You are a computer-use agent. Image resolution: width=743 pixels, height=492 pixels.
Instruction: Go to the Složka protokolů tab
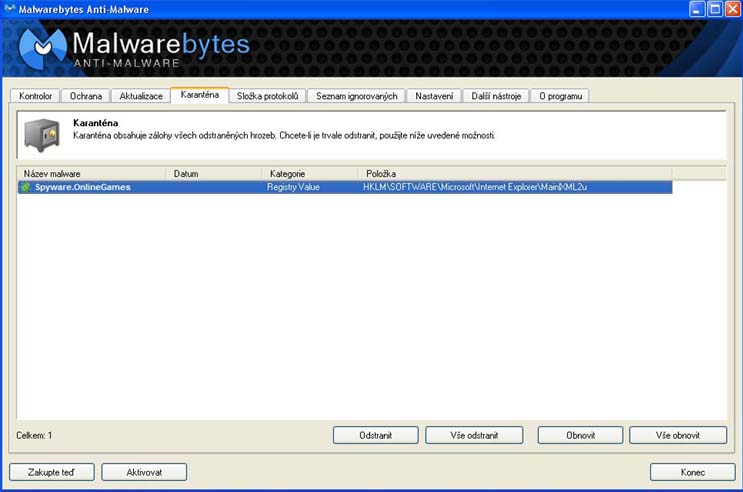pyautogui.click(x=267, y=96)
